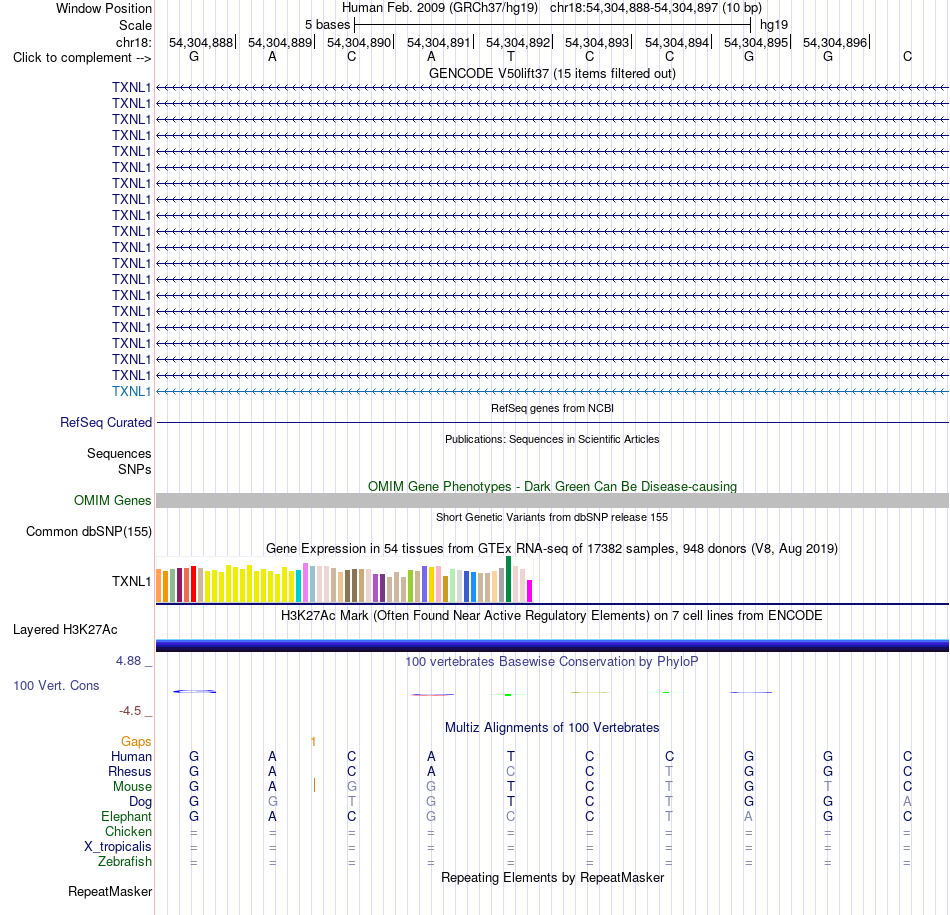Screen dimensions: 950x915
Task: Click the Sequences track label
Action: point(119,453)
